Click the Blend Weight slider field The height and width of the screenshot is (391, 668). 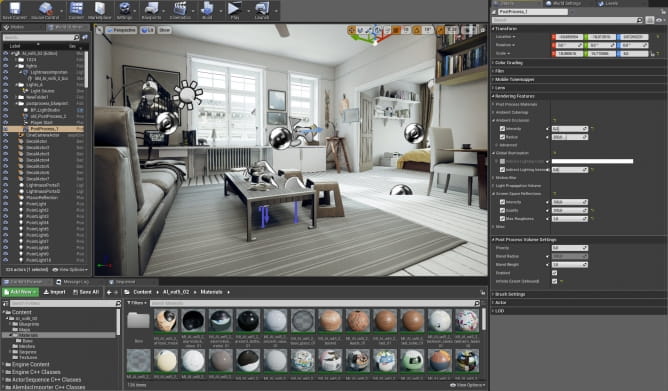tap(570, 264)
